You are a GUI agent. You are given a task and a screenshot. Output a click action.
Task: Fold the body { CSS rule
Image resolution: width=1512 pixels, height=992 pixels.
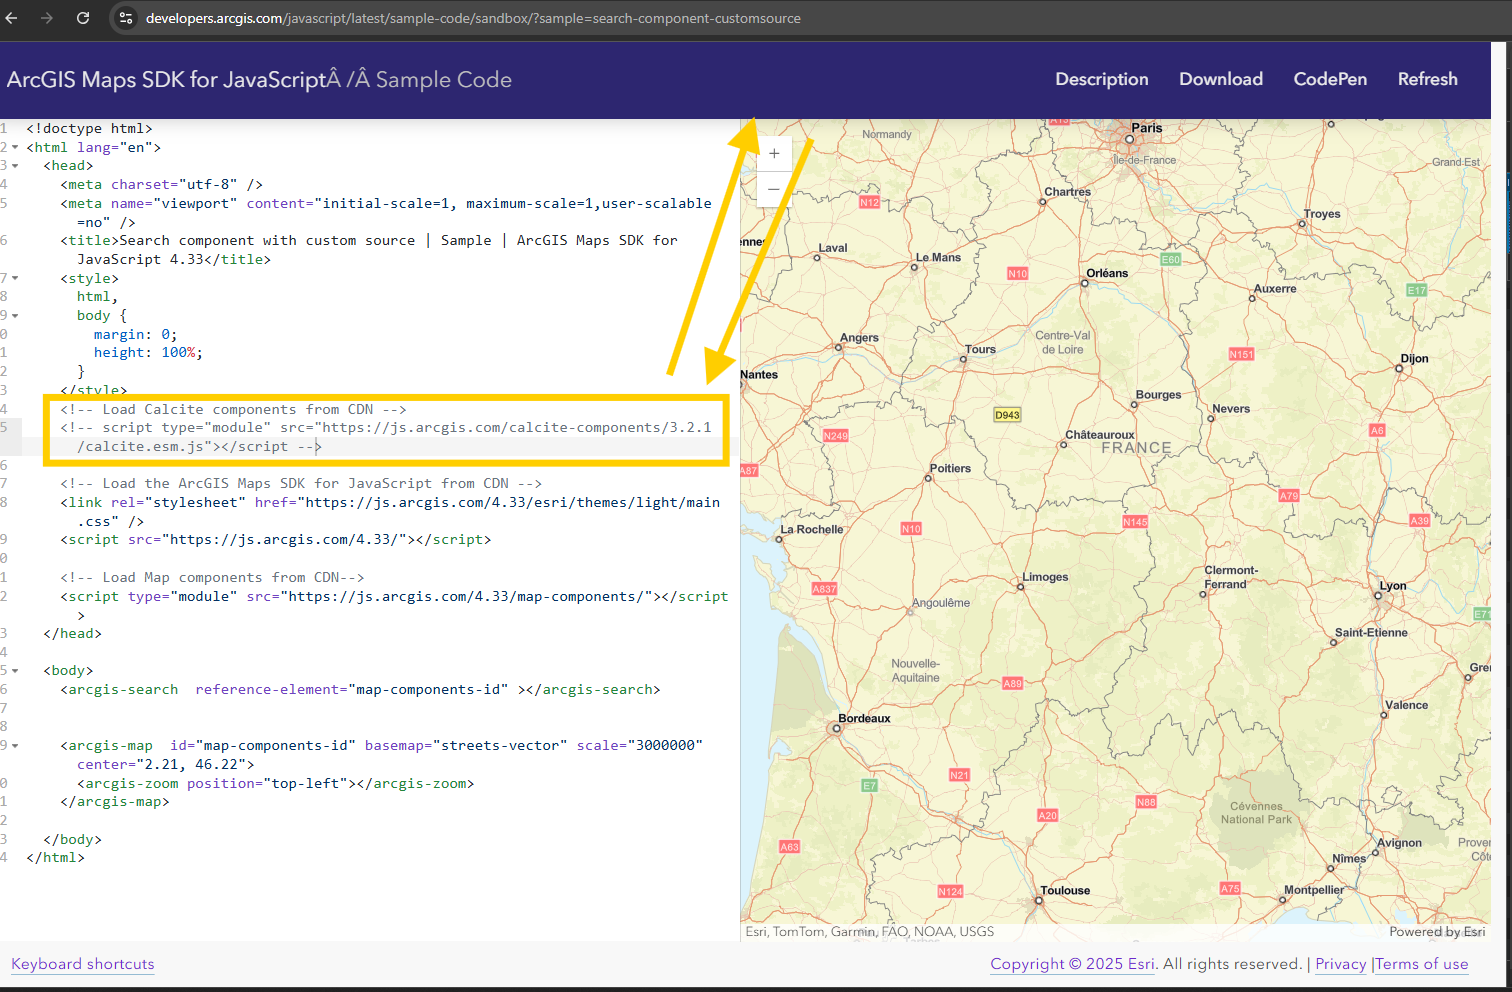[15, 316]
